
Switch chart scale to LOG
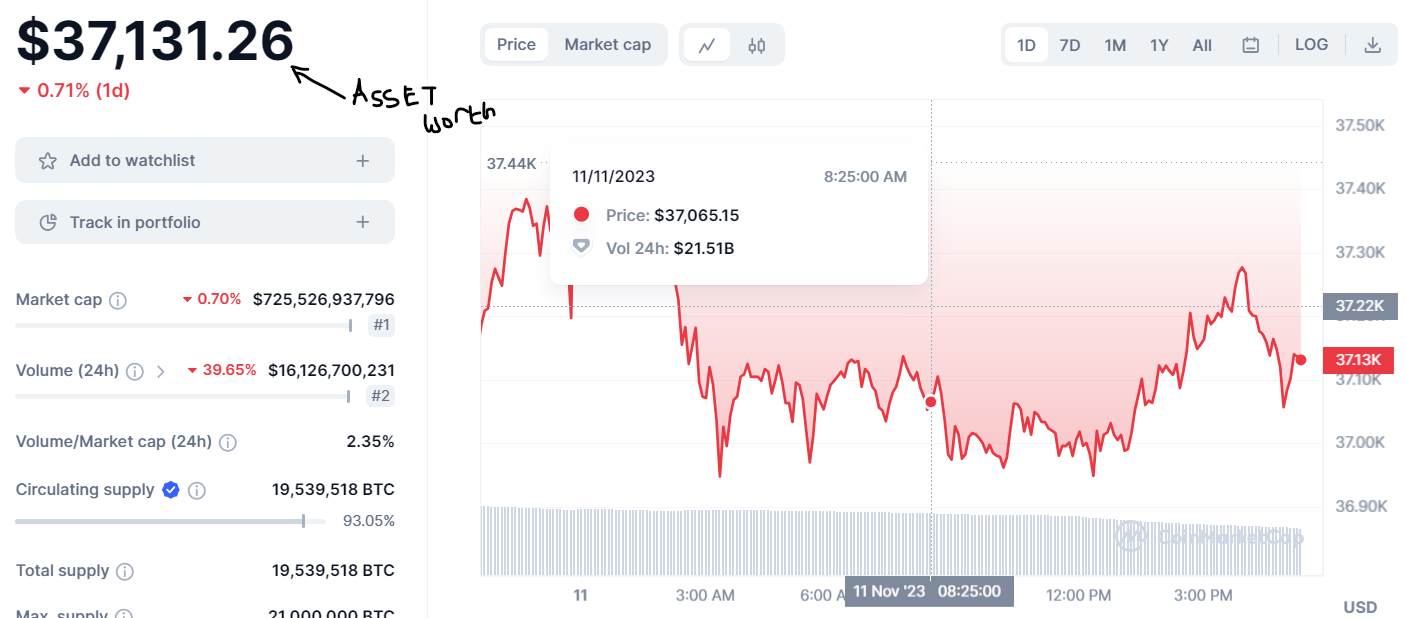coord(1311,44)
